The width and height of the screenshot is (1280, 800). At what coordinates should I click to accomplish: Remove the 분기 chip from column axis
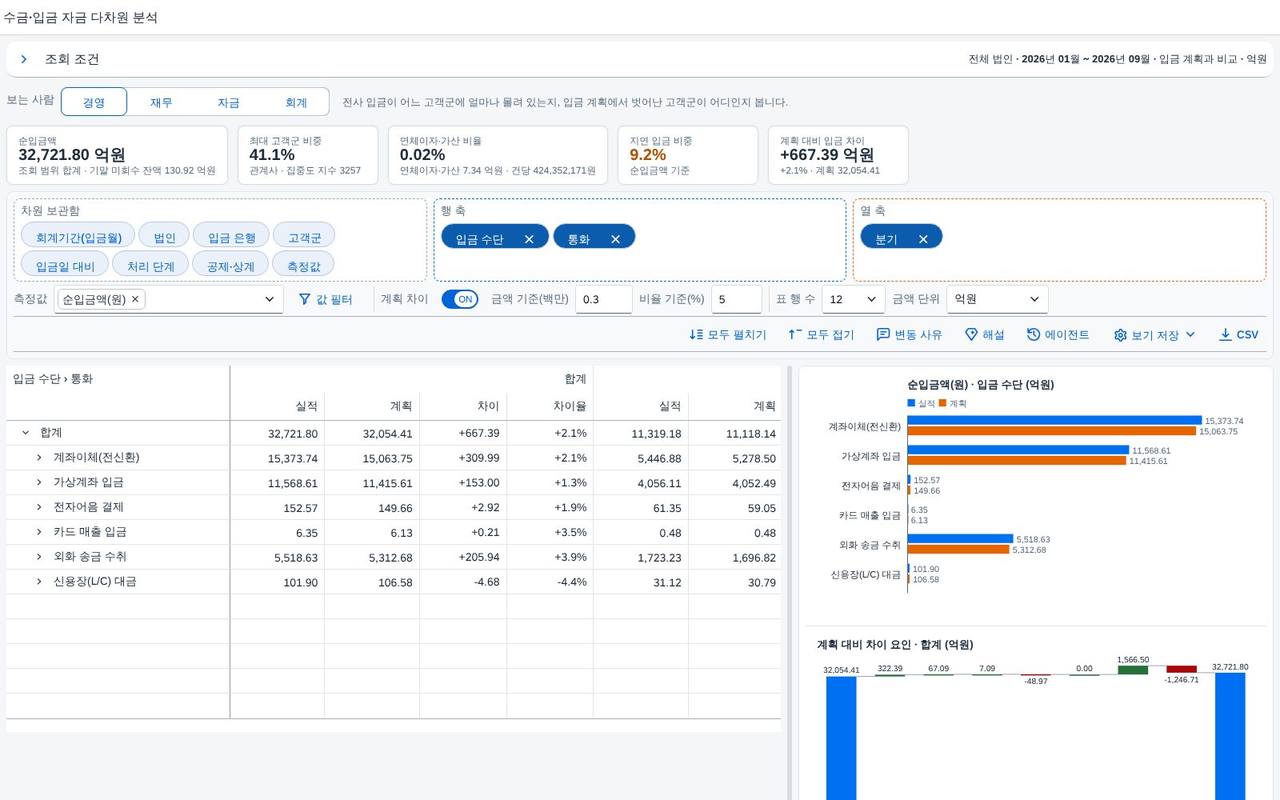click(923, 239)
